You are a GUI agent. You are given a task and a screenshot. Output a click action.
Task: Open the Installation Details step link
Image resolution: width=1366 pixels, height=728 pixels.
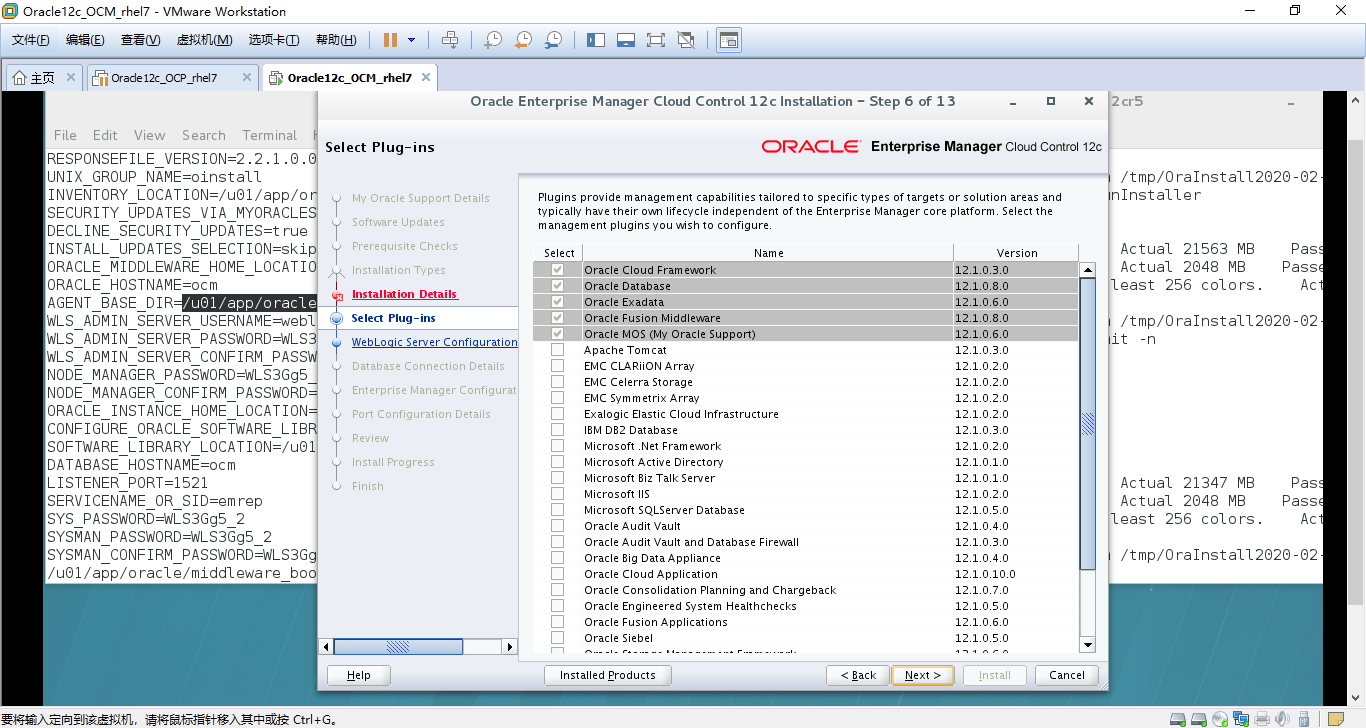click(404, 294)
